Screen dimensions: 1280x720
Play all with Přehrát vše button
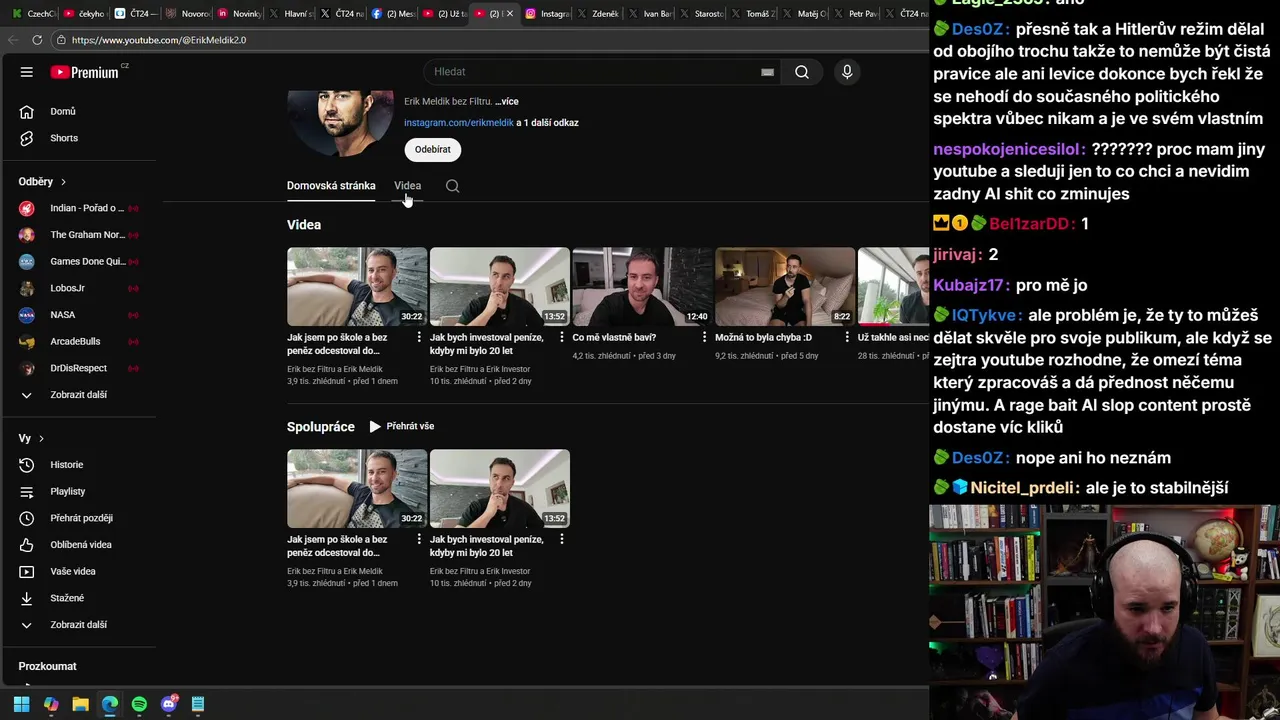(402, 426)
